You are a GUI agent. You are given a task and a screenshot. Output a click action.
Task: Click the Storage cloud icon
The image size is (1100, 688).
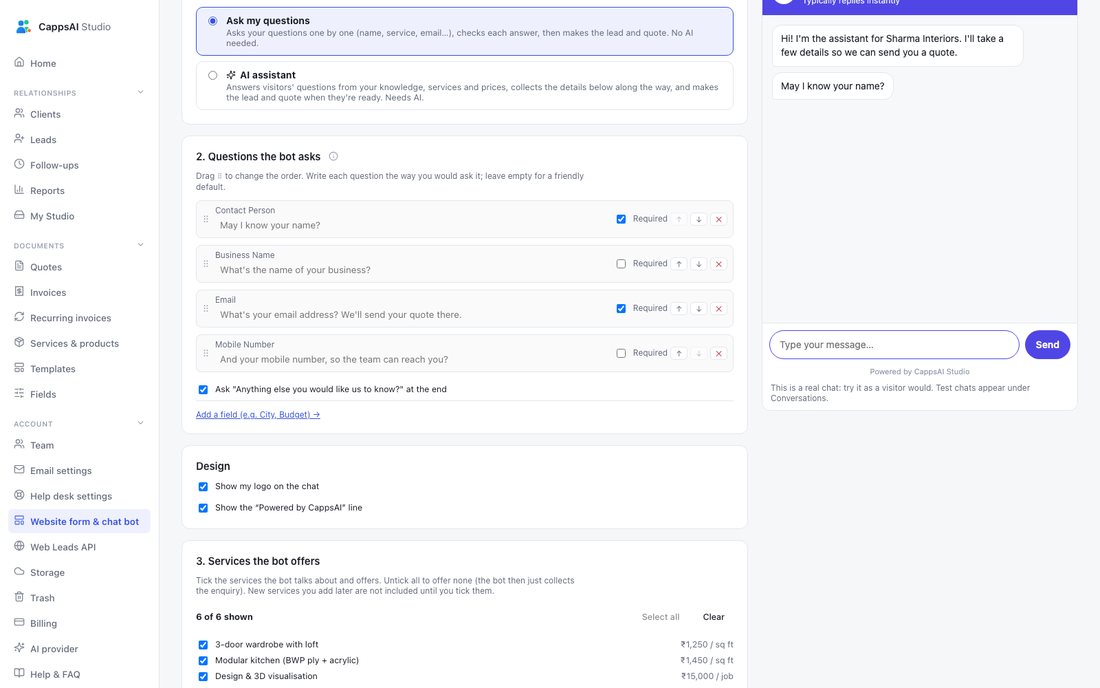(19, 572)
